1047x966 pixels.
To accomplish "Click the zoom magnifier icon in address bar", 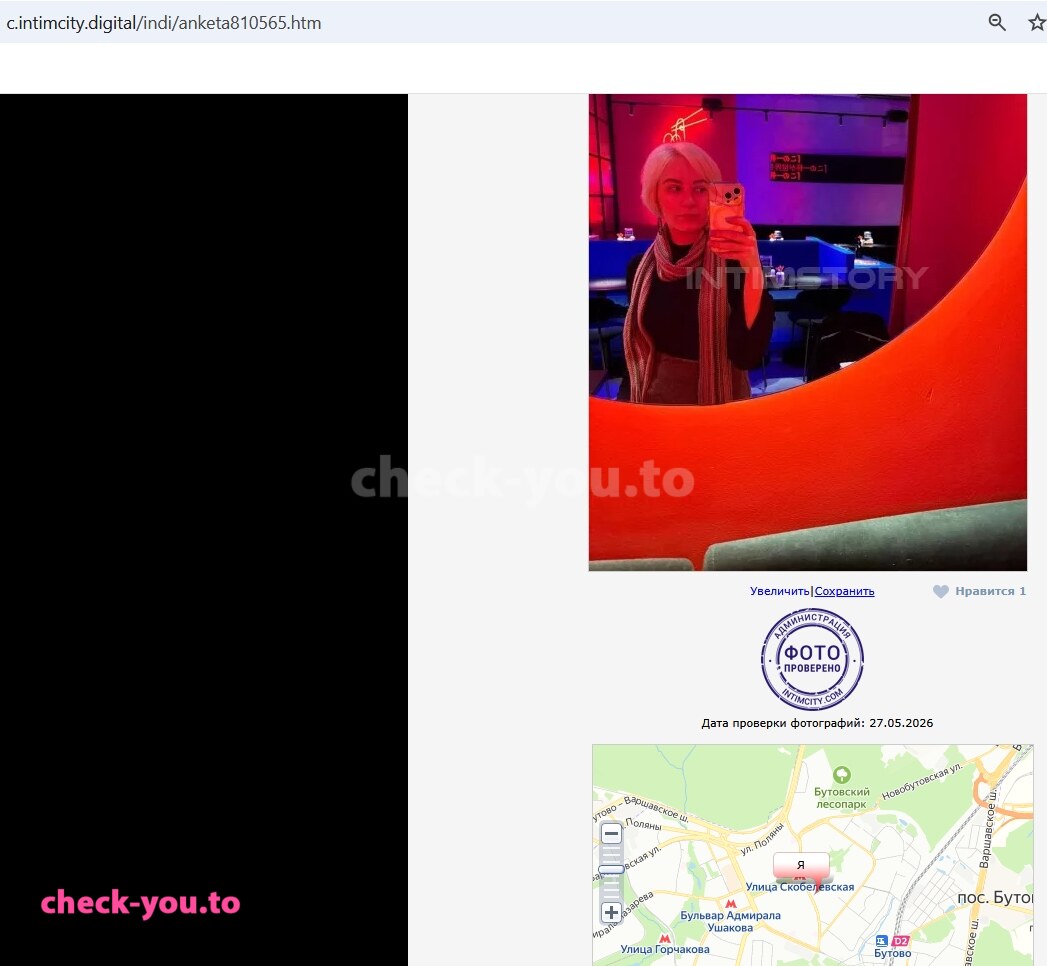I will 997,23.
